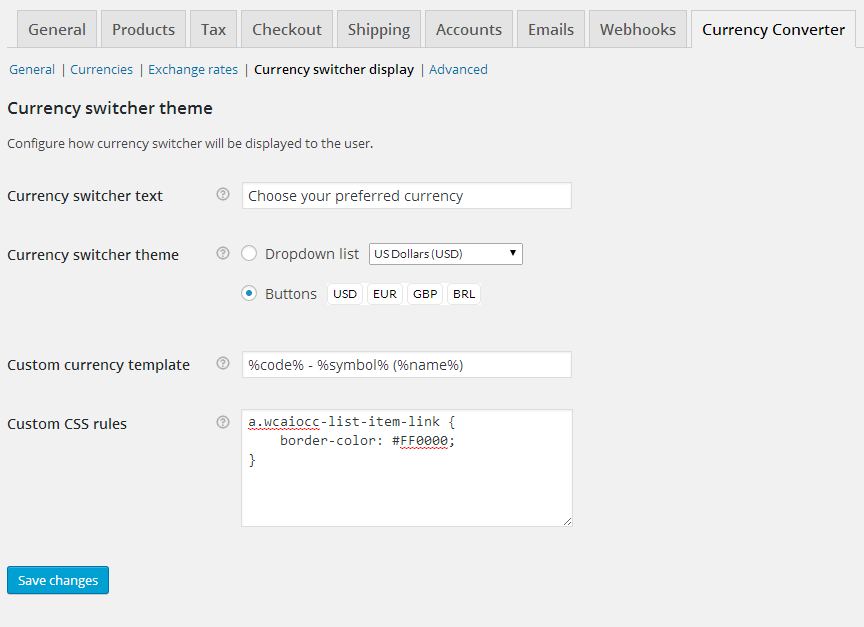Focus the Currency switcher text field
The height and width of the screenshot is (627, 864).
click(406, 196)
